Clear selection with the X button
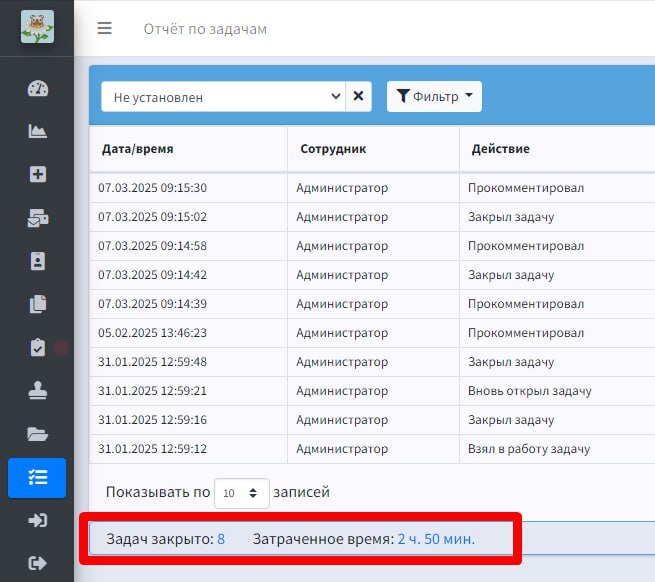The image size is (655, 582). click(x=358, y=97)
